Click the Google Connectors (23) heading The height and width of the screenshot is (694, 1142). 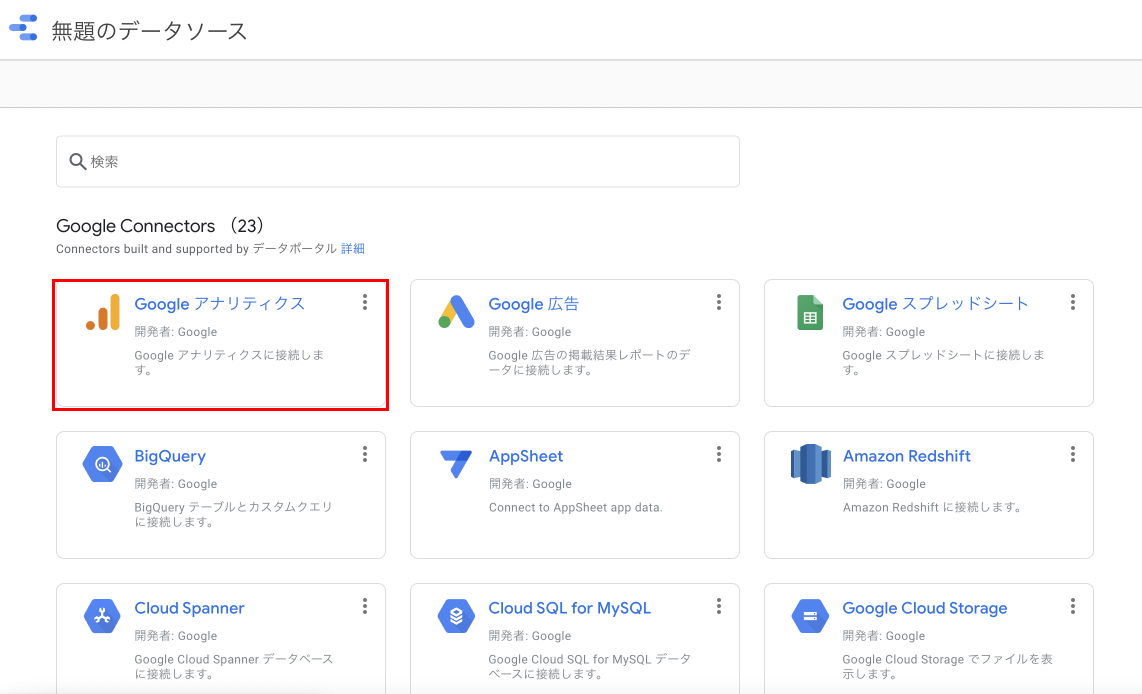(160, 226)
